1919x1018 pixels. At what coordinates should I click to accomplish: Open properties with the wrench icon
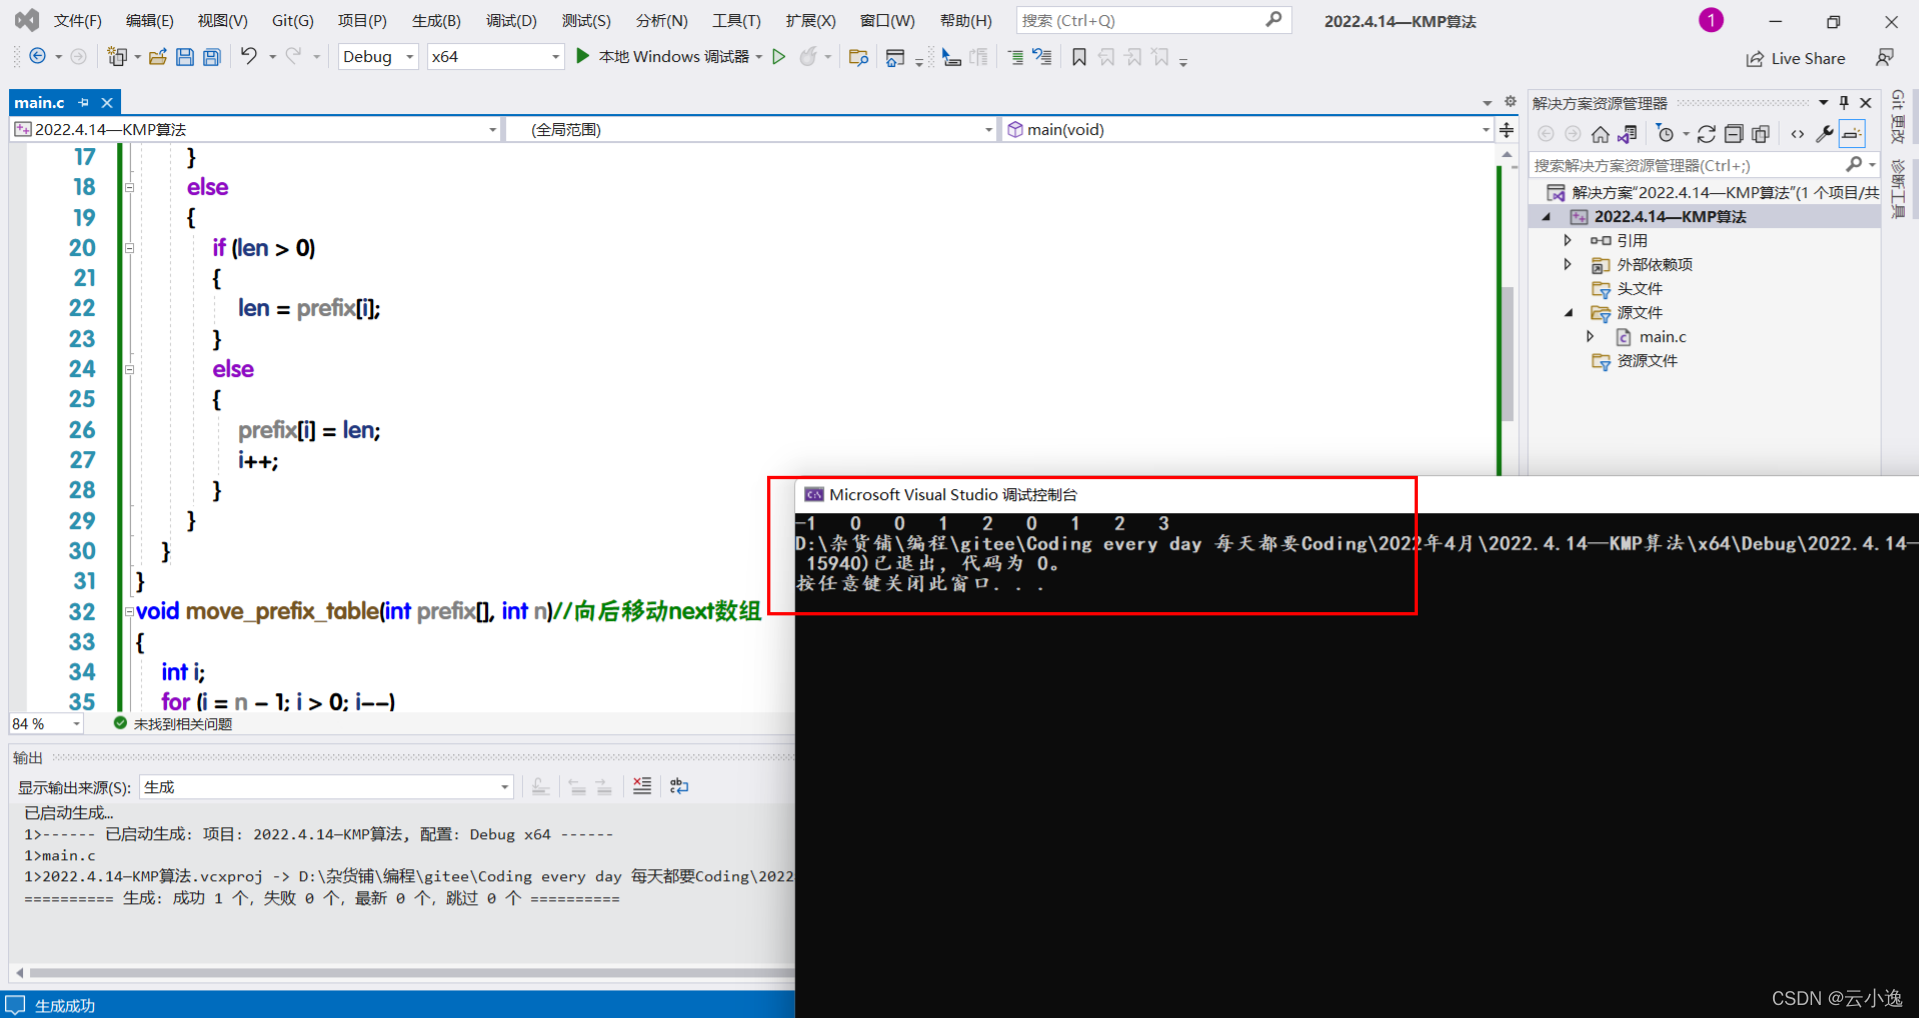tap(1825, 134)
